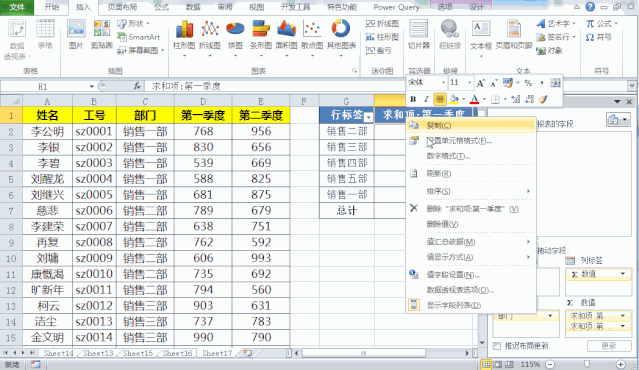This screenshot has height=370, width=639.
Task: Click the Insert Function fx button
Action: coord(137,86)
